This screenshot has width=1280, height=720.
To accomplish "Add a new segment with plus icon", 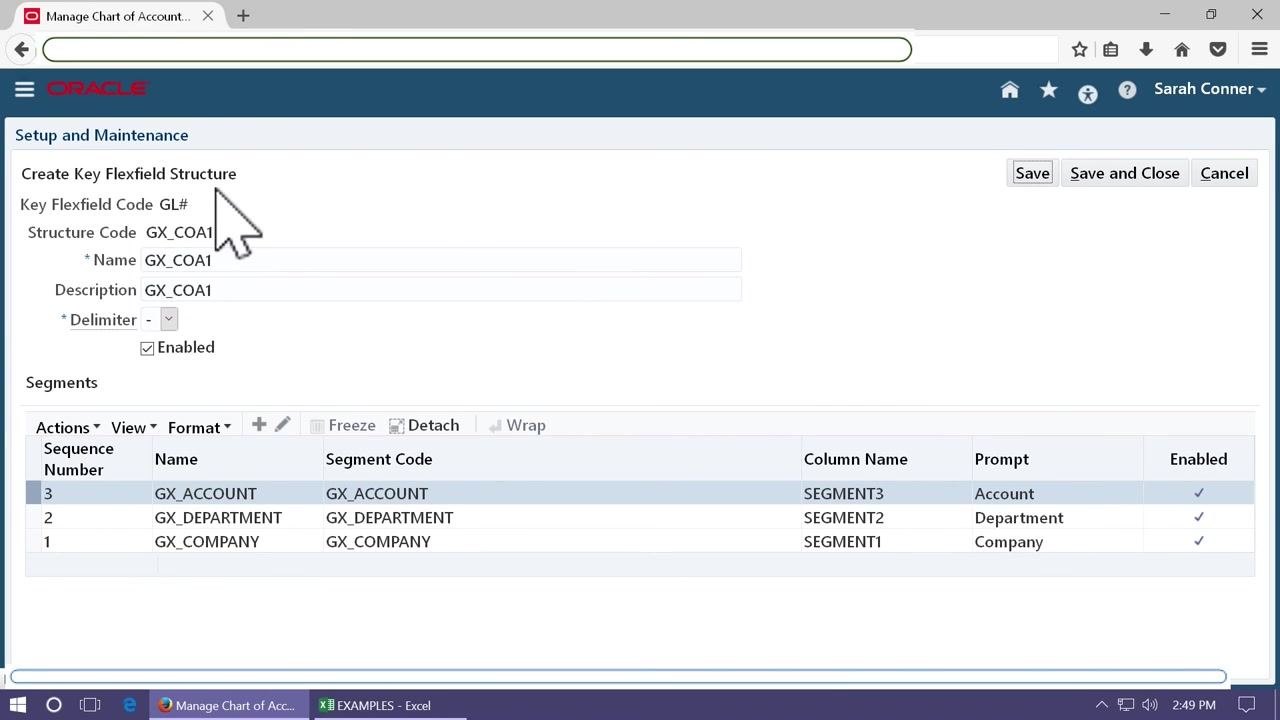I will coord(259,425).
